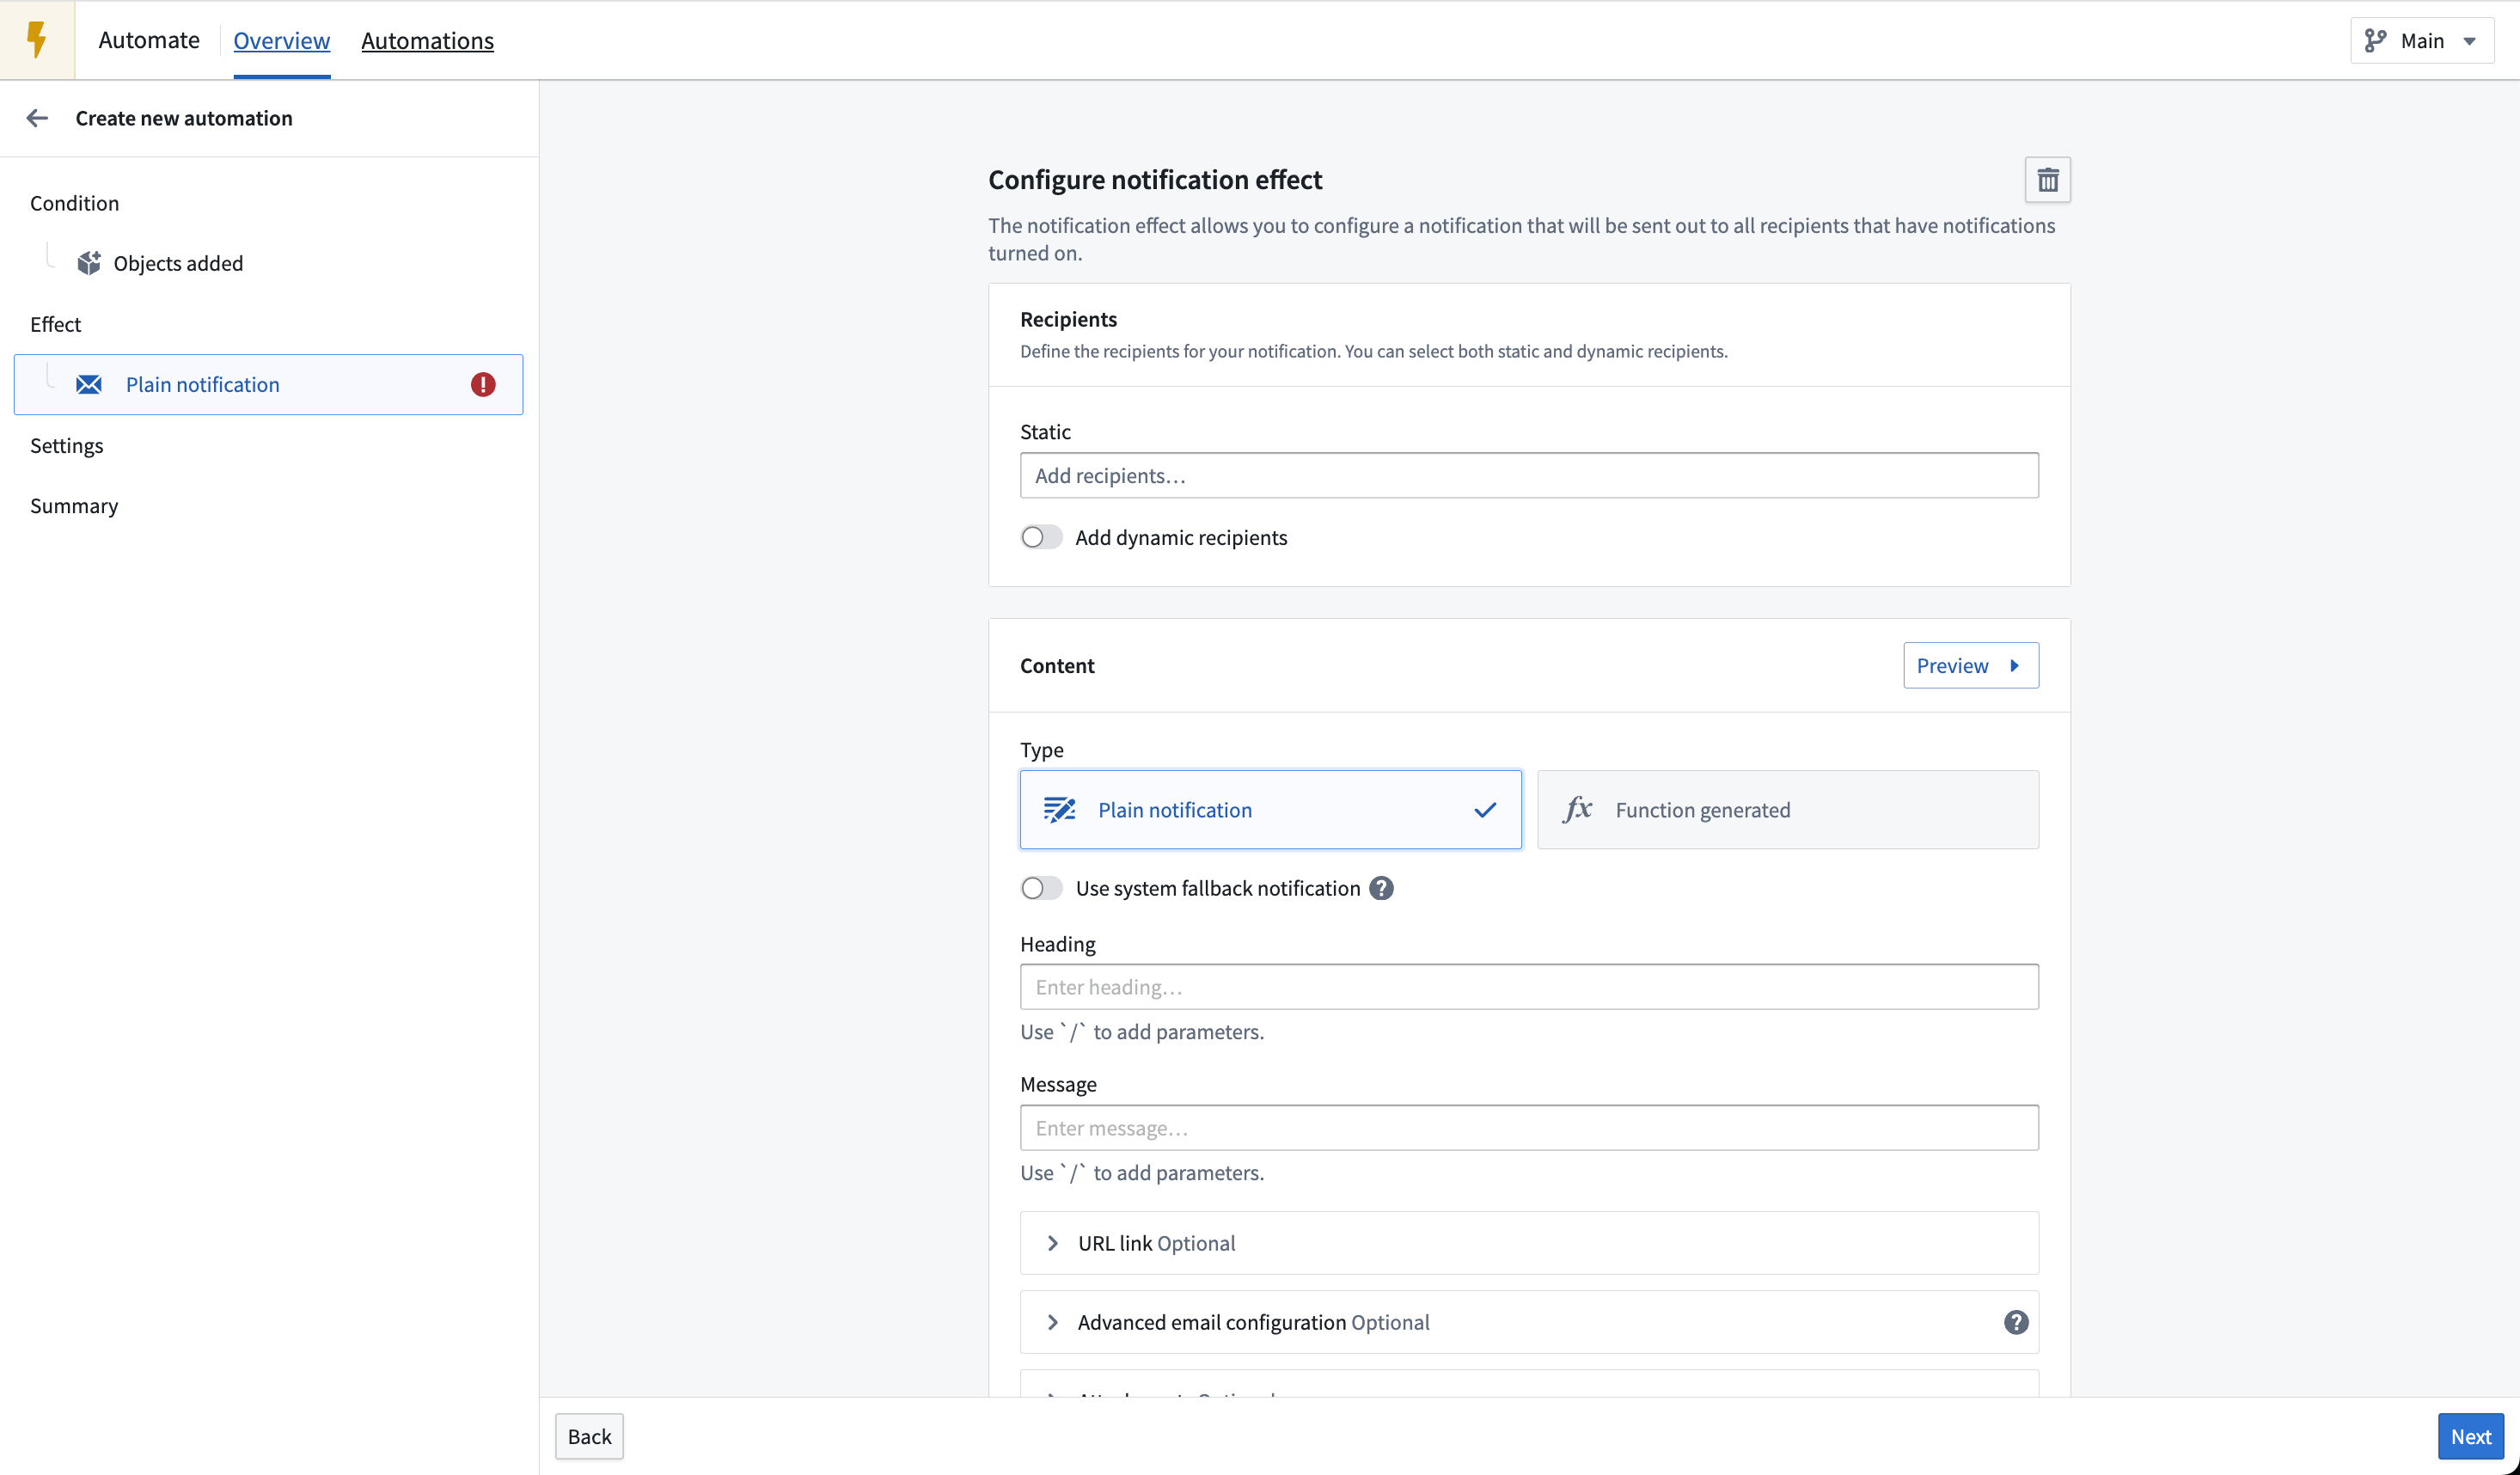Click the Automate app title
Viewport: 2520px width, 1475px height.
[x=149, y=40]
